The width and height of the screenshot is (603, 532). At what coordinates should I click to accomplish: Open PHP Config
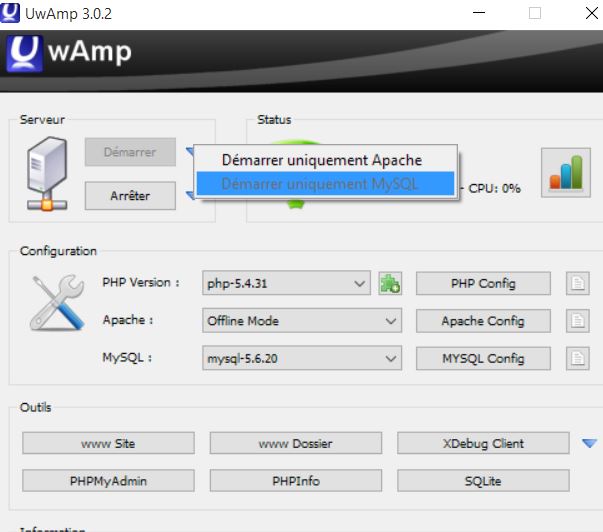pos(483,284)
